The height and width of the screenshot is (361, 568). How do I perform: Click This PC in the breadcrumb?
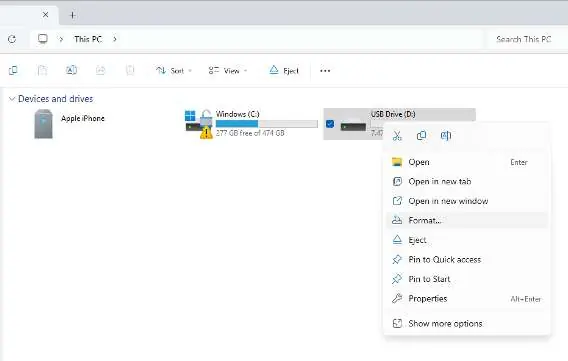click(88, 39)
